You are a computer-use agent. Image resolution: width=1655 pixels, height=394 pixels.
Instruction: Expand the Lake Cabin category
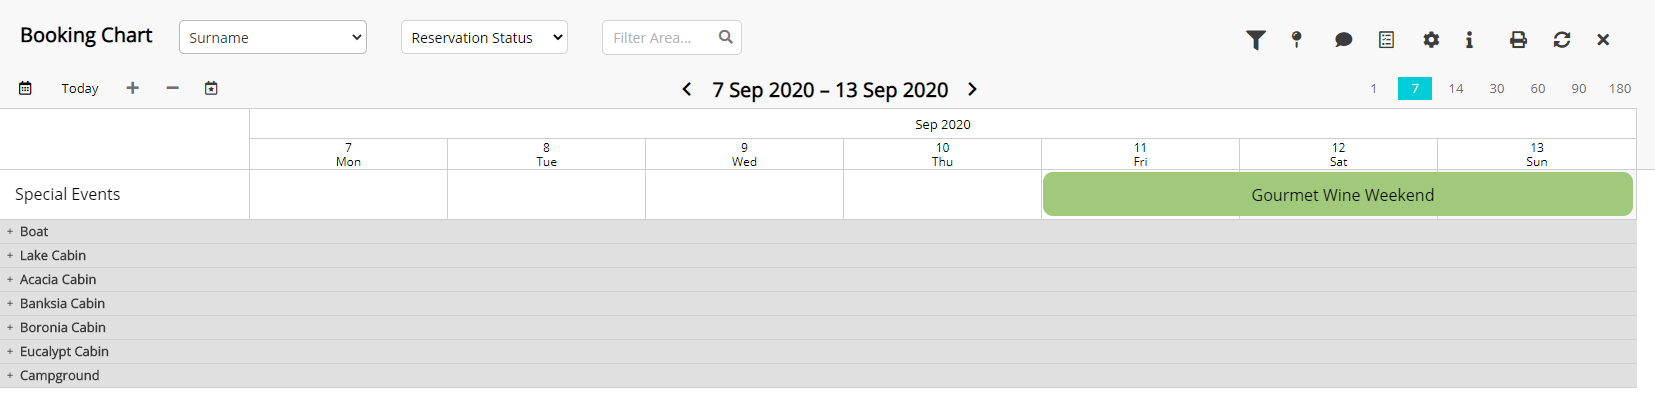tap(10, 256)
